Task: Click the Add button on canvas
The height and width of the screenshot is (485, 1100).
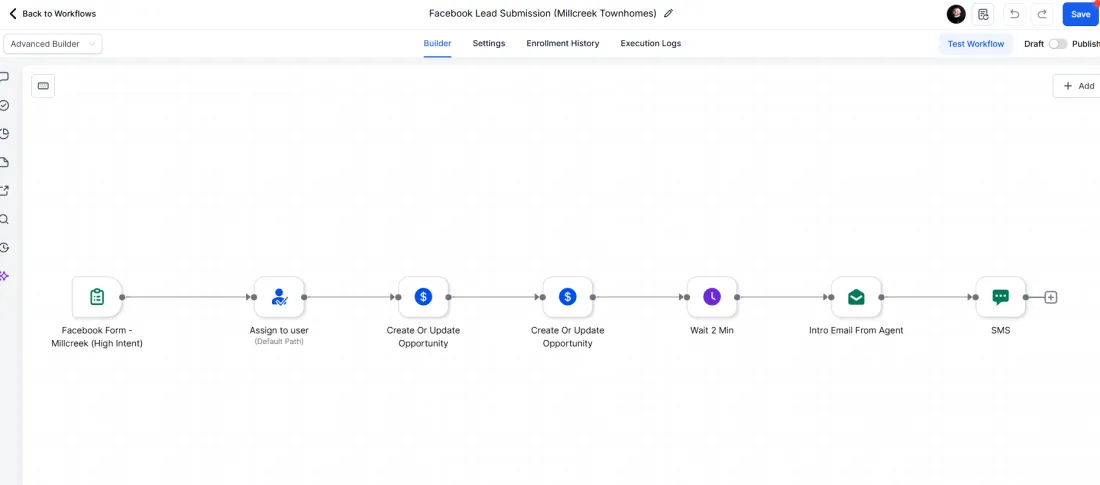Action: click(1078, 86)
